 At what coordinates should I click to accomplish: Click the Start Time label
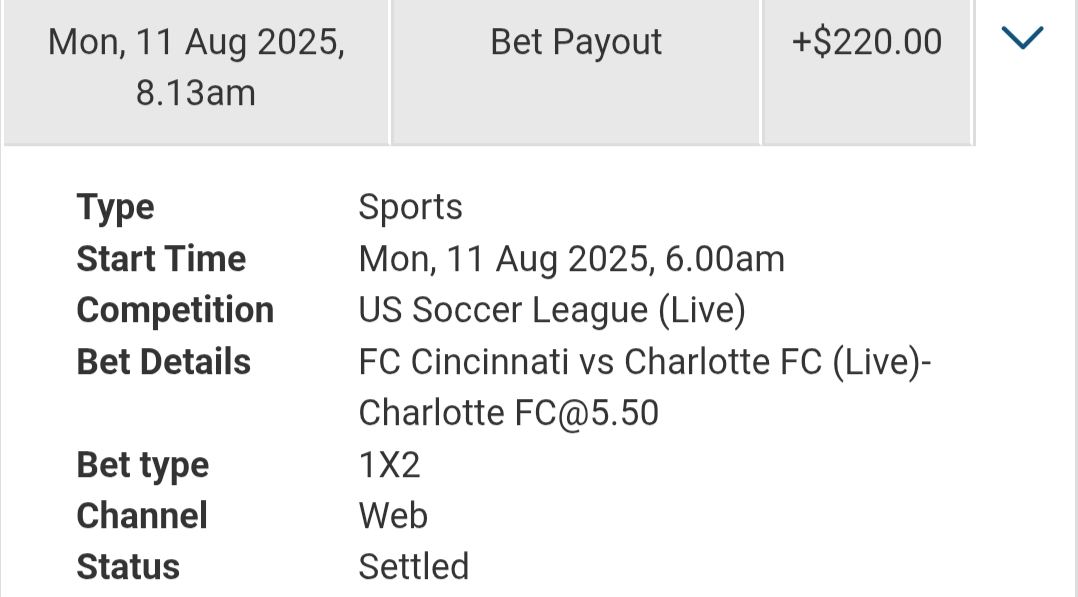[x=161, y=259]
